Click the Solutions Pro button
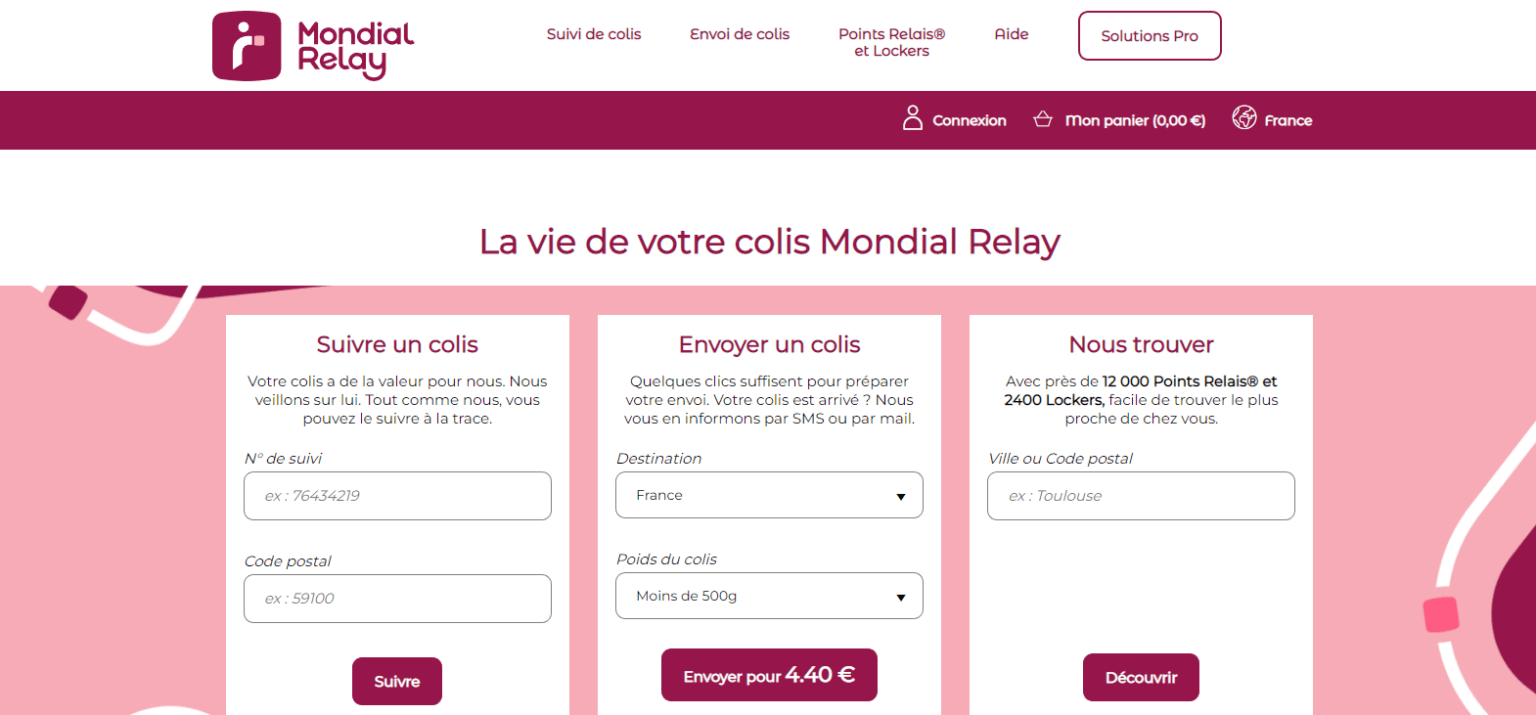This screenshot has width=1536, height=715. tap(1149, 35)
